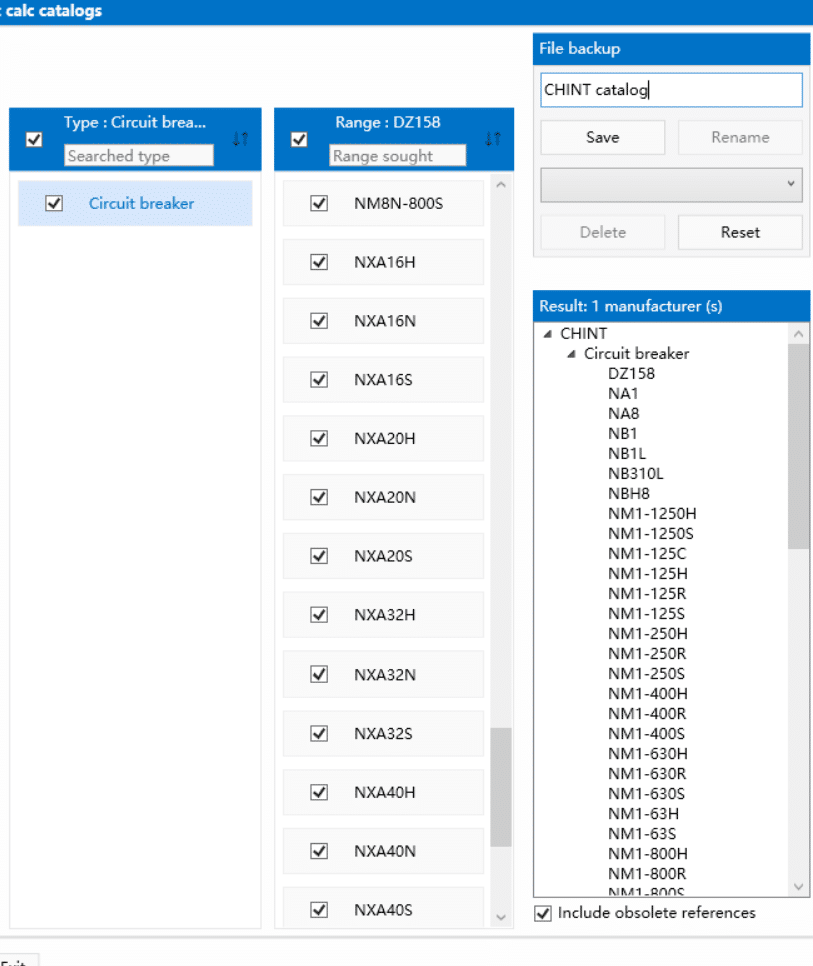The width and height of the screenshot is (813, 966).
Task: Uncheck the NXA20N checkbox
Action: (x=319, y=497)
